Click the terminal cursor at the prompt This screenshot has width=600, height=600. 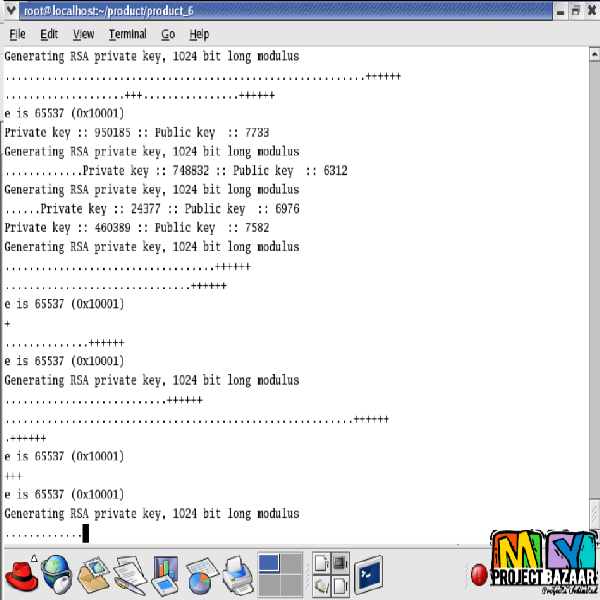coord(86,533)
